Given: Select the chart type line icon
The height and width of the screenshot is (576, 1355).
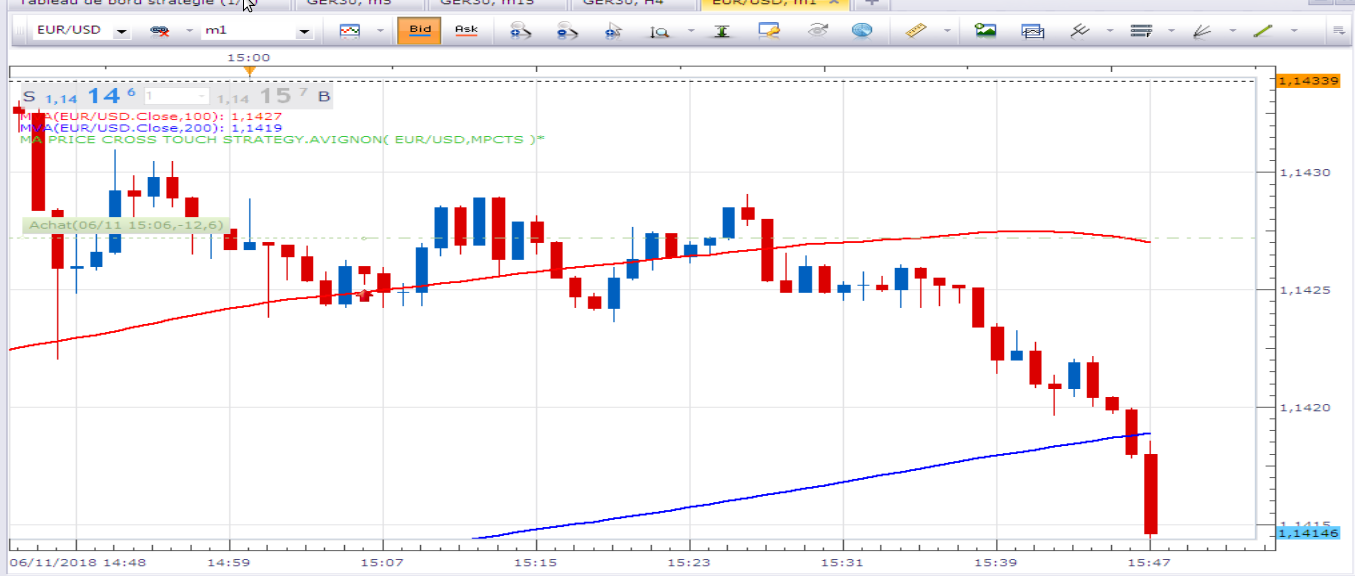Looking at the screenshot, I should pos(349,31).
